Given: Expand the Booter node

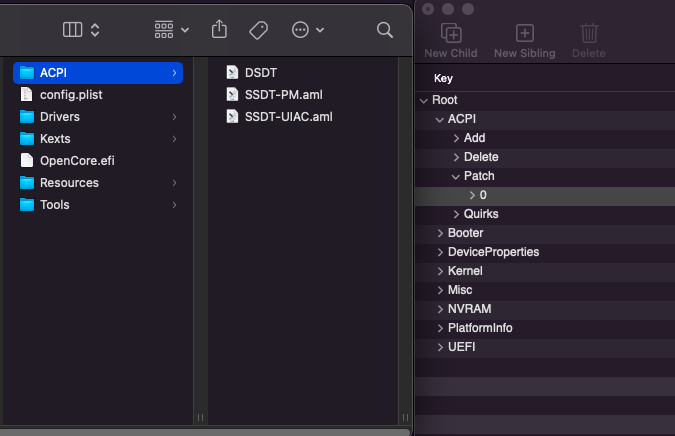Looking at the screenshot, I should click(440, 233).
